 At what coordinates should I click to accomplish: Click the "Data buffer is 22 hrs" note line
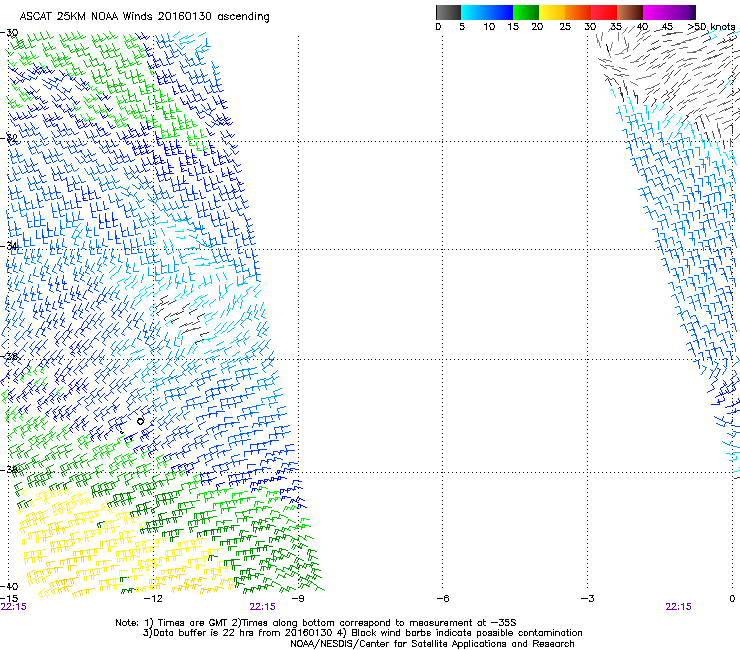362,633
